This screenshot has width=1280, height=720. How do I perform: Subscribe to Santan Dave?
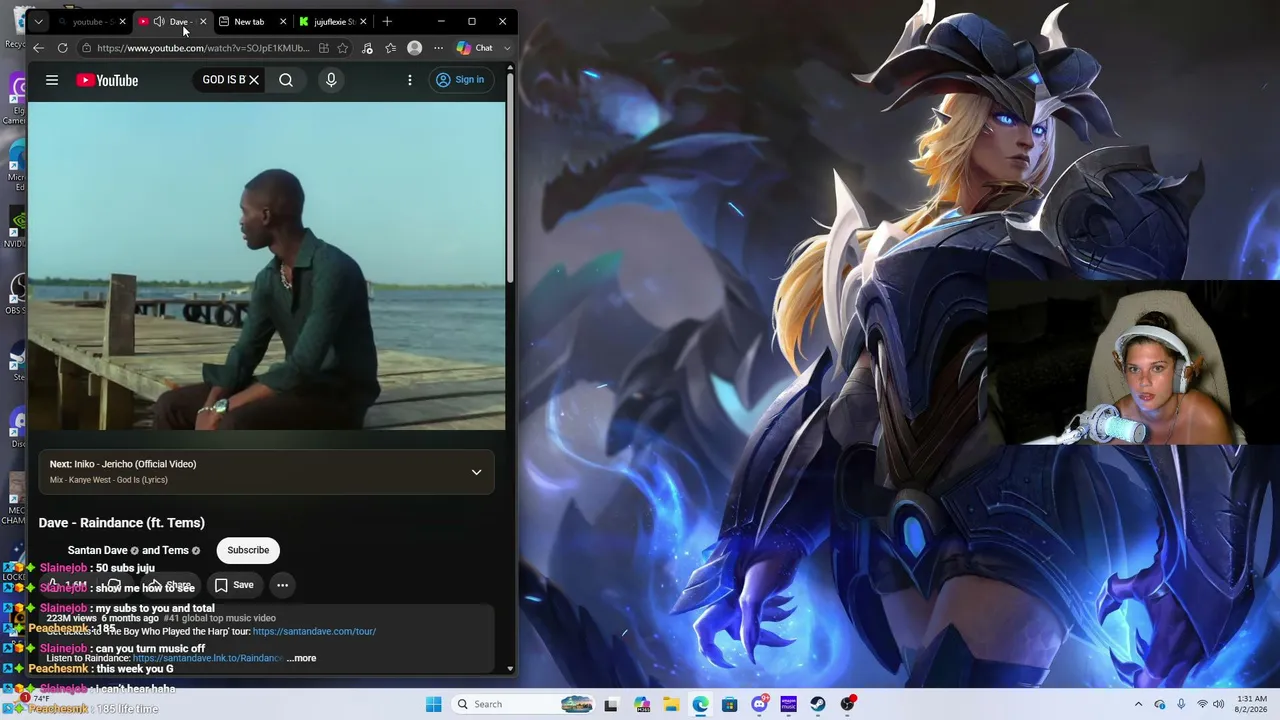[248, 550]
